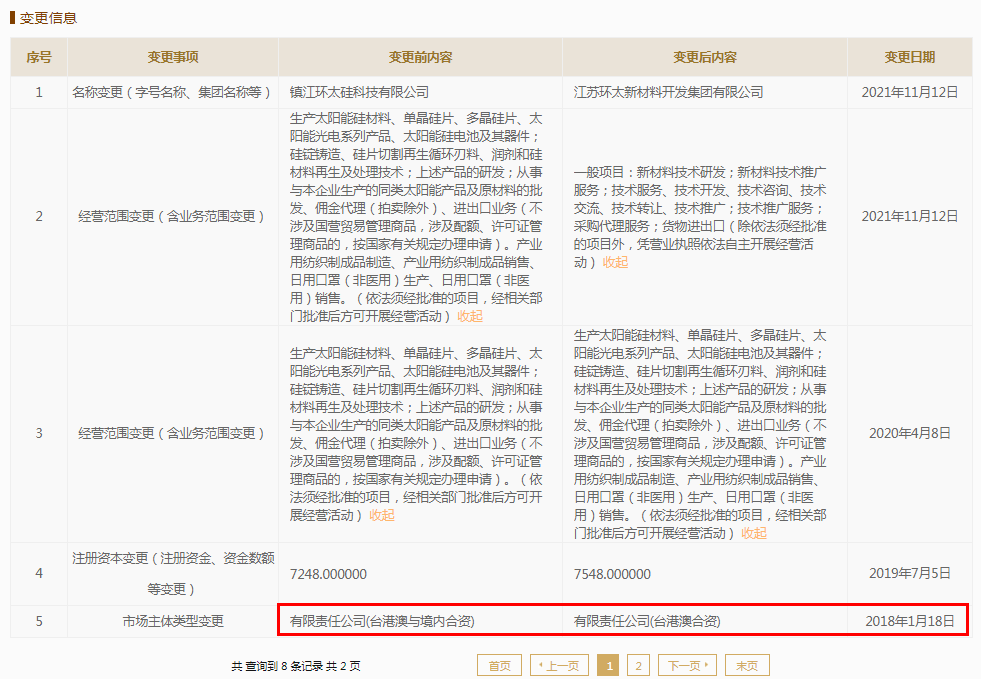Click sequence number 5 cell

coord(39,621)
